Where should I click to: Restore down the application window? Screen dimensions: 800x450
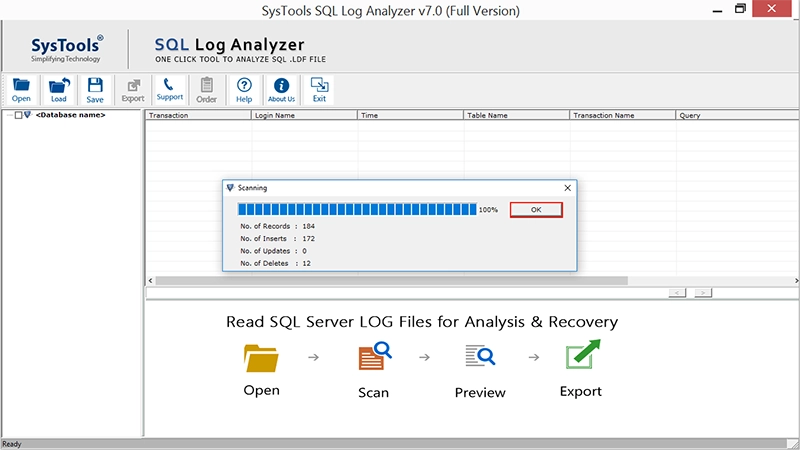[740, 9]
